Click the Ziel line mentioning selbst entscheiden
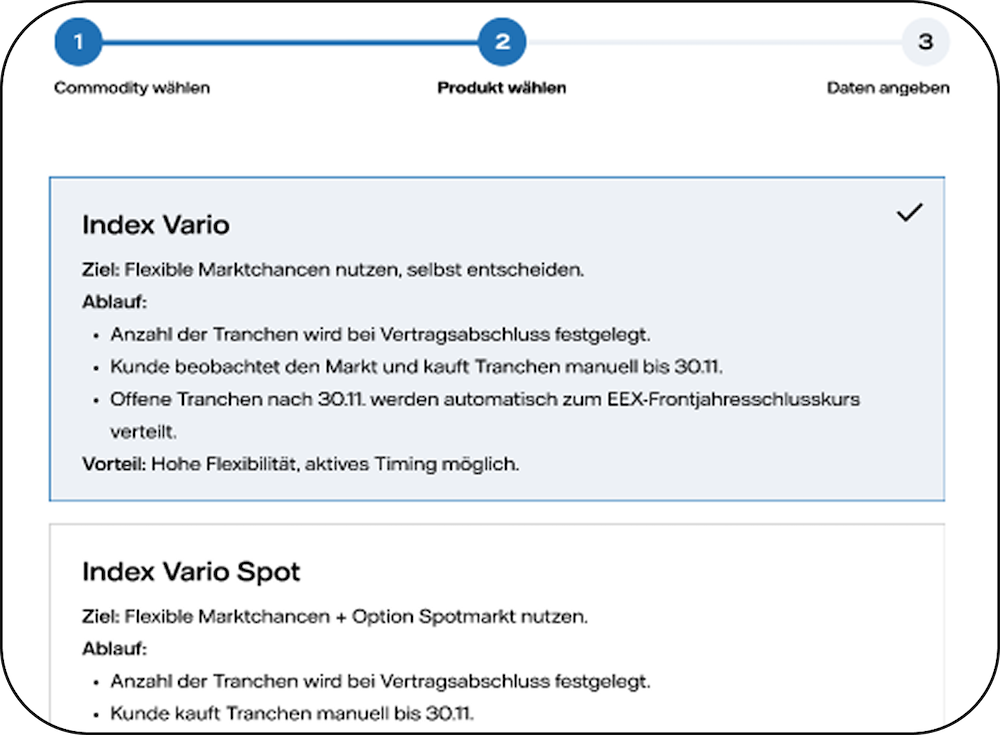 point(333,269)
